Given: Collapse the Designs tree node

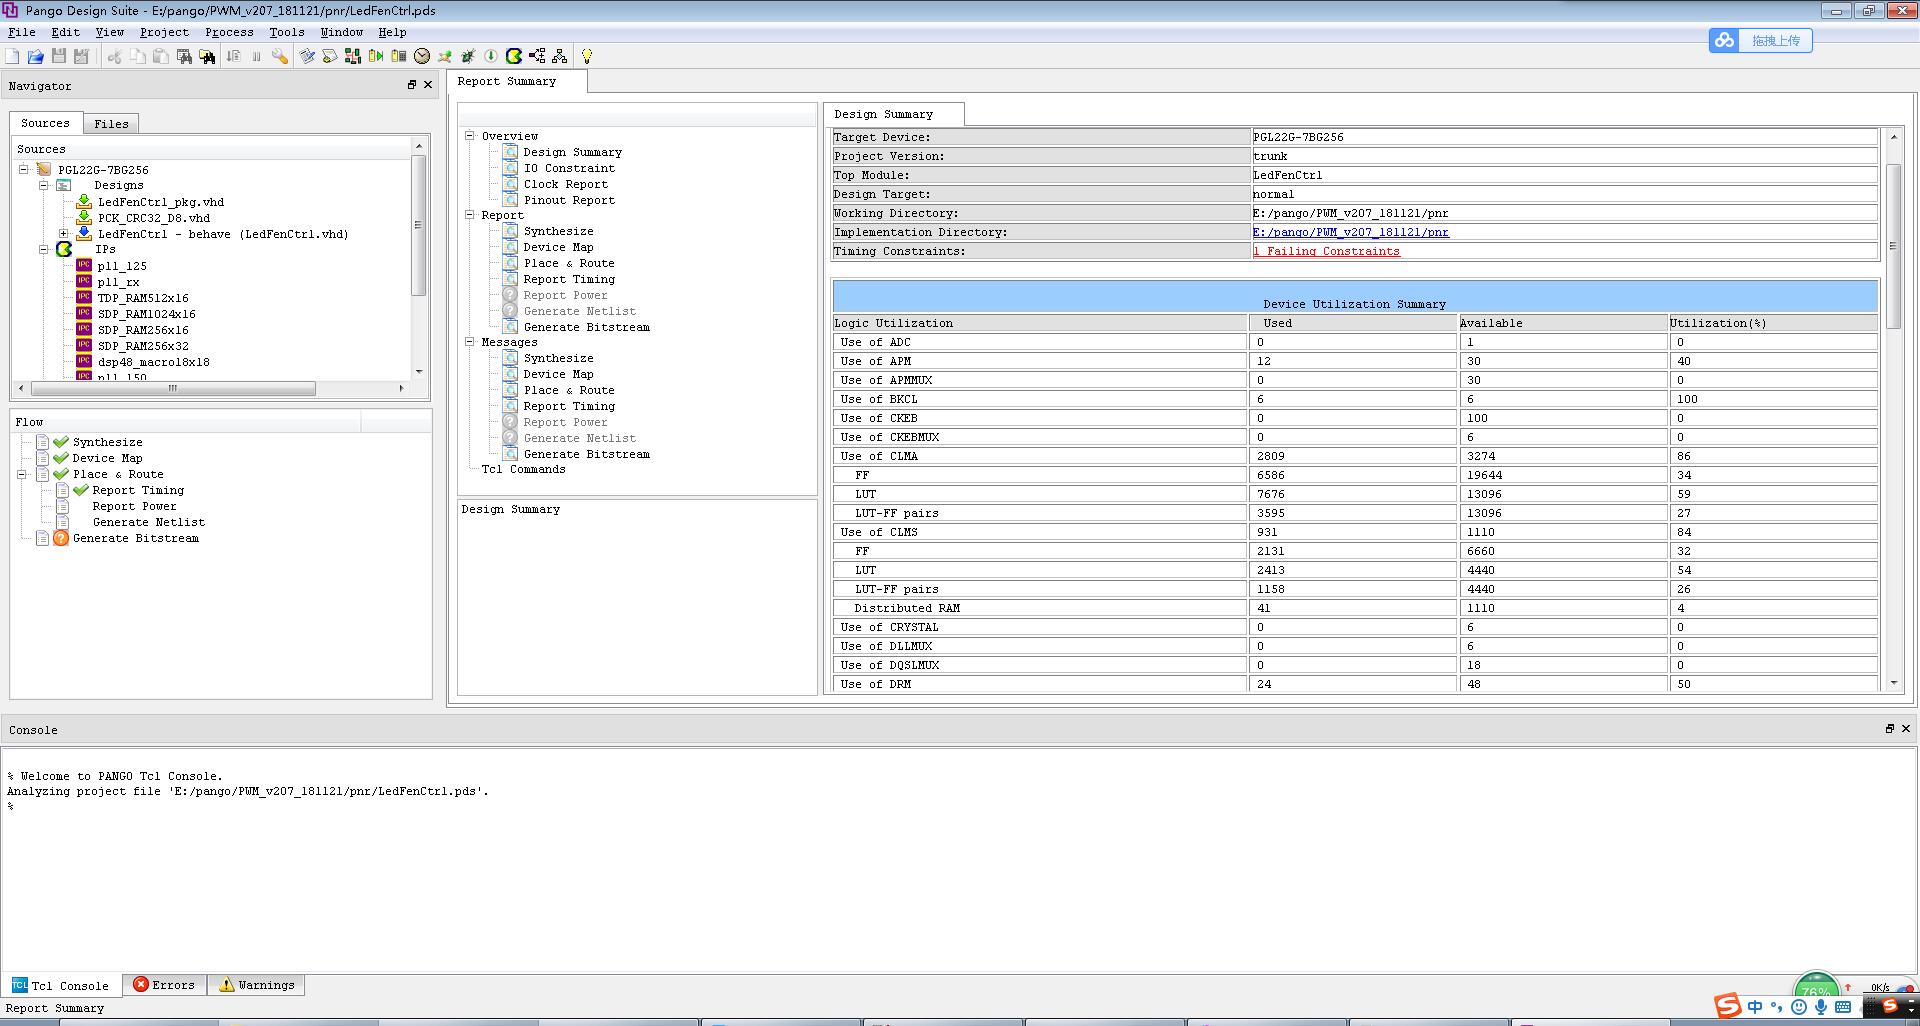Looking at the screenshot, I should 44,185.
